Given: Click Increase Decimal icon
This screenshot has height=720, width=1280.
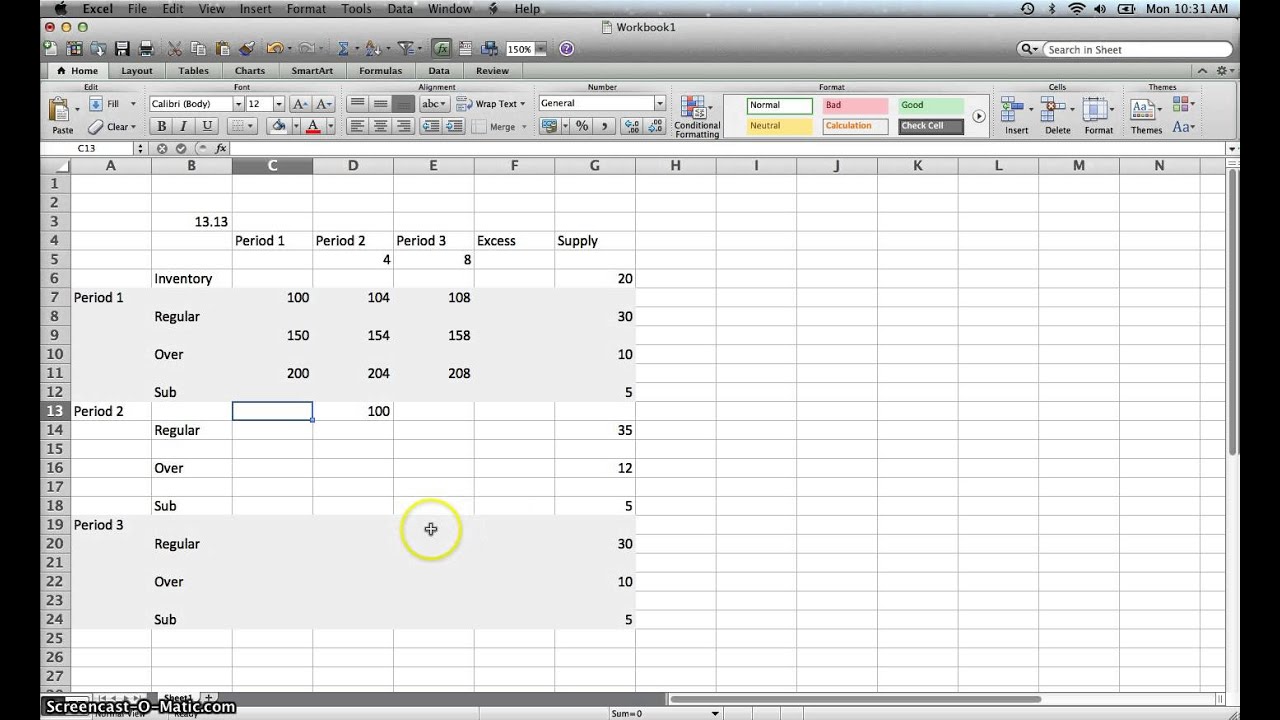Looking at the screenshot, I should coord(632,126).
